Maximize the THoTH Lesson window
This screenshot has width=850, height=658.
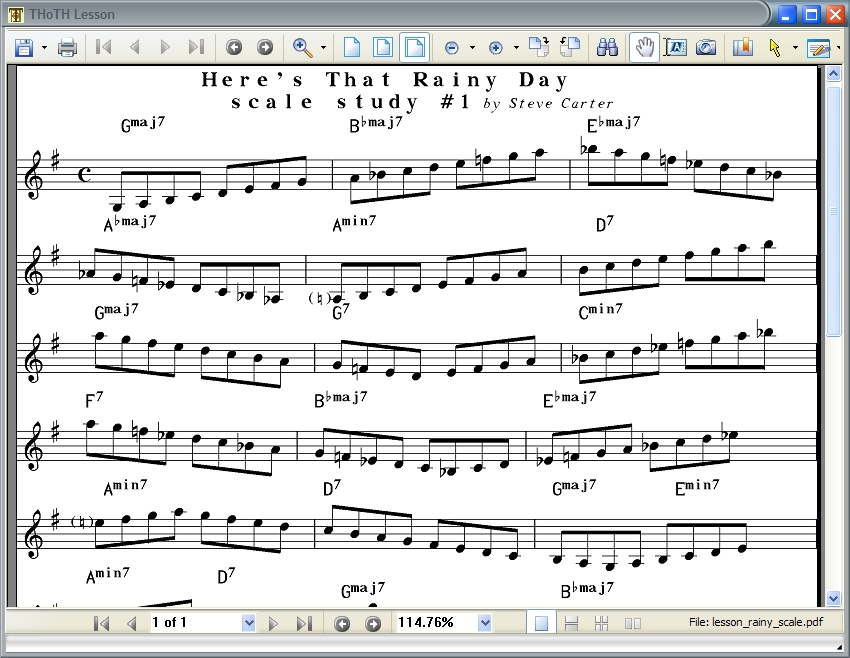coord(812,15)
